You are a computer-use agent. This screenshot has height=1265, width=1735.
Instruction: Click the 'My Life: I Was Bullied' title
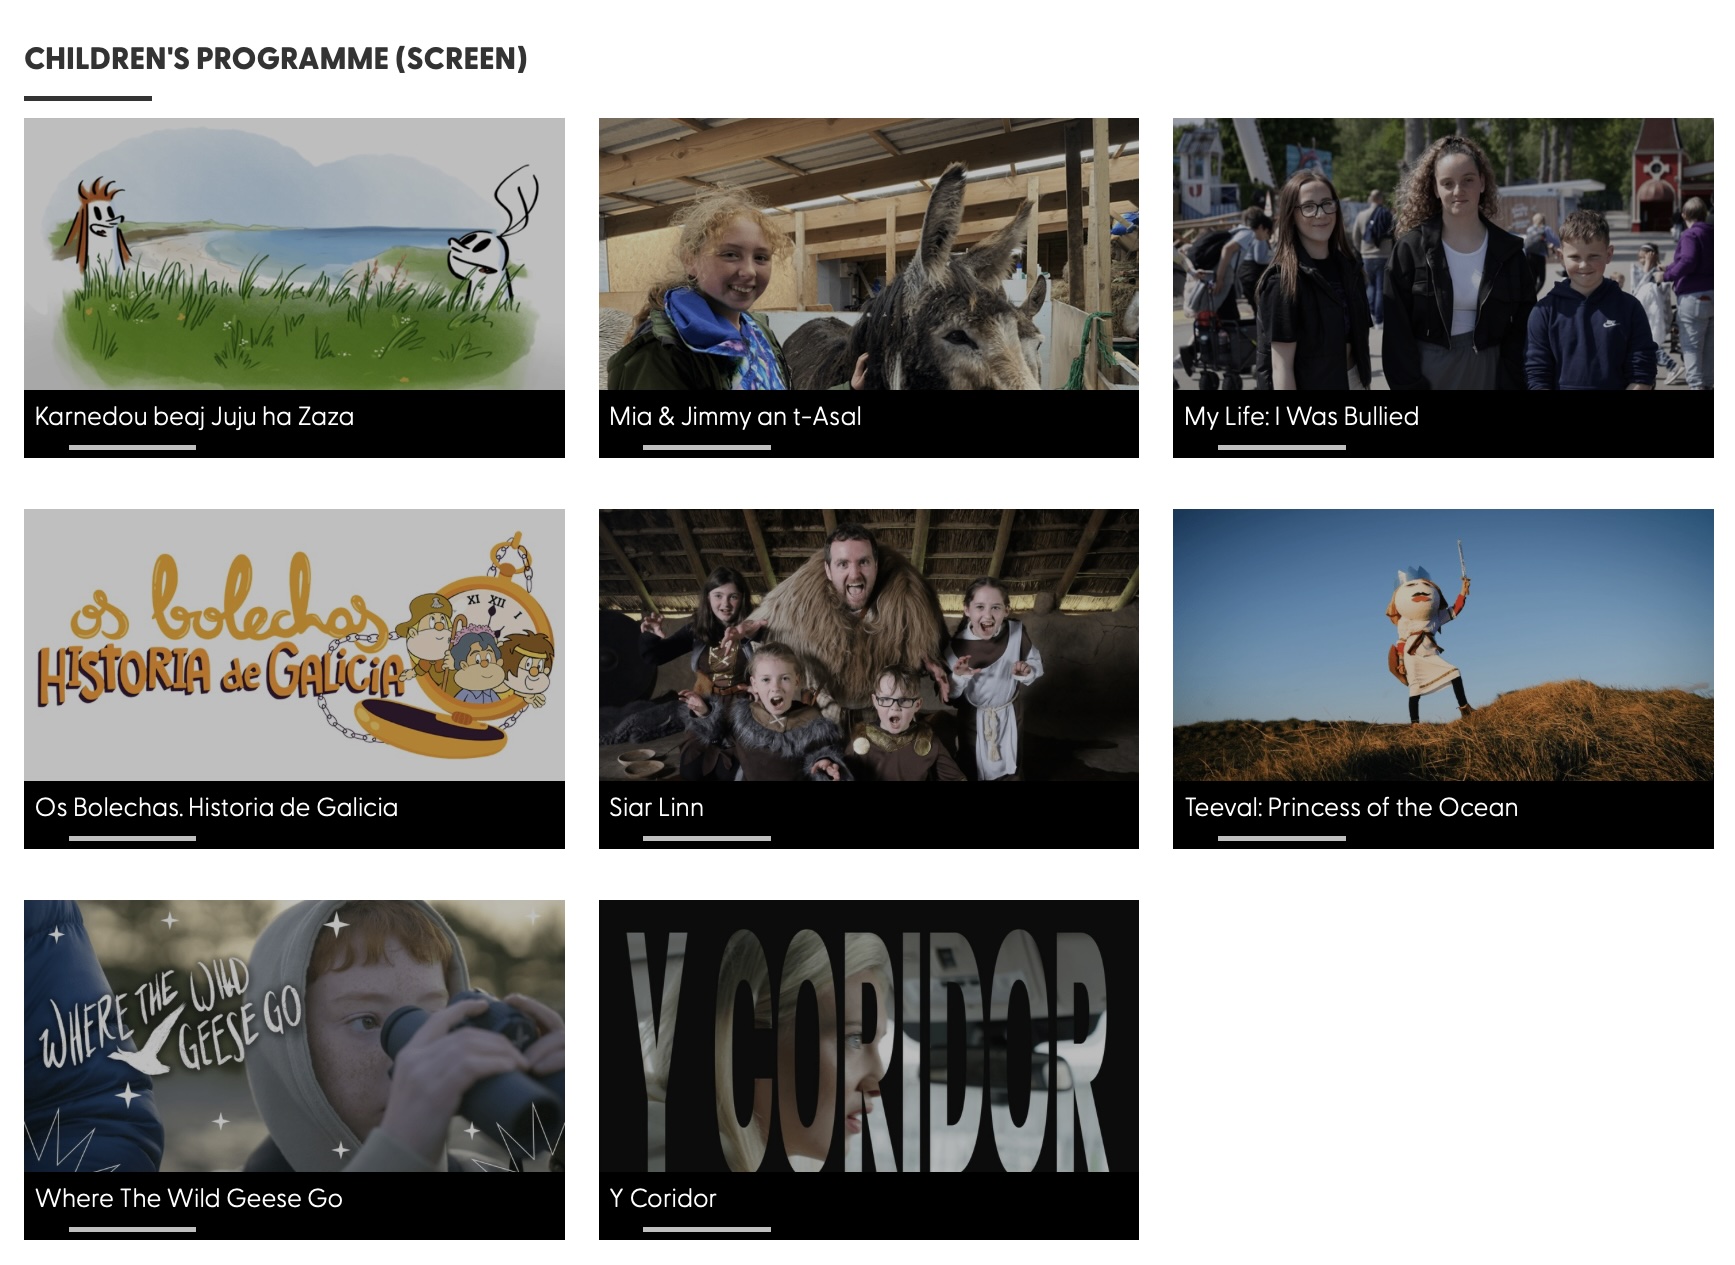1301,416
